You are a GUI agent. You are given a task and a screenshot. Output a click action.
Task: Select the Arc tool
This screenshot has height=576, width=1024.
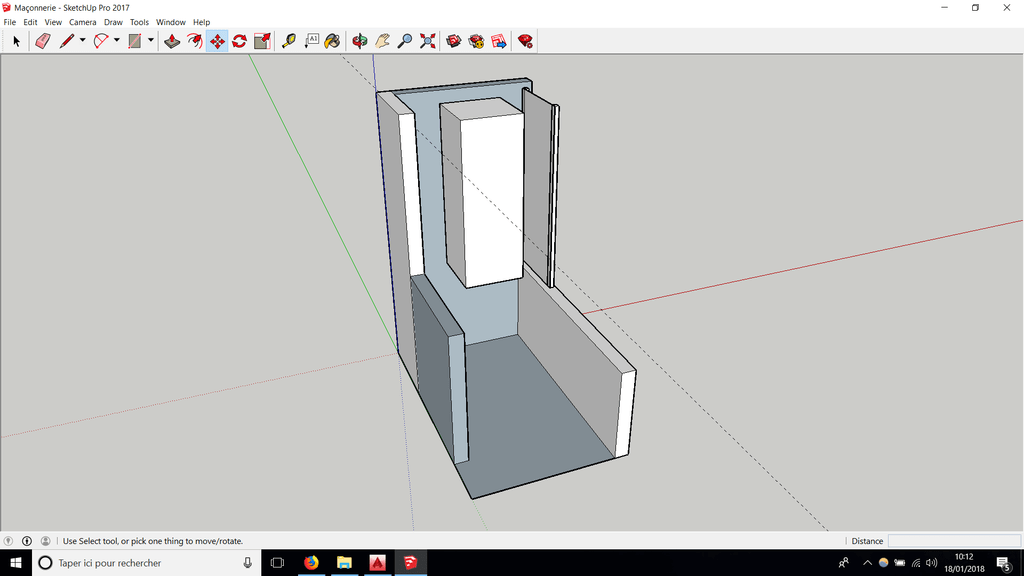pyautogui.click(x=101, y=41)
